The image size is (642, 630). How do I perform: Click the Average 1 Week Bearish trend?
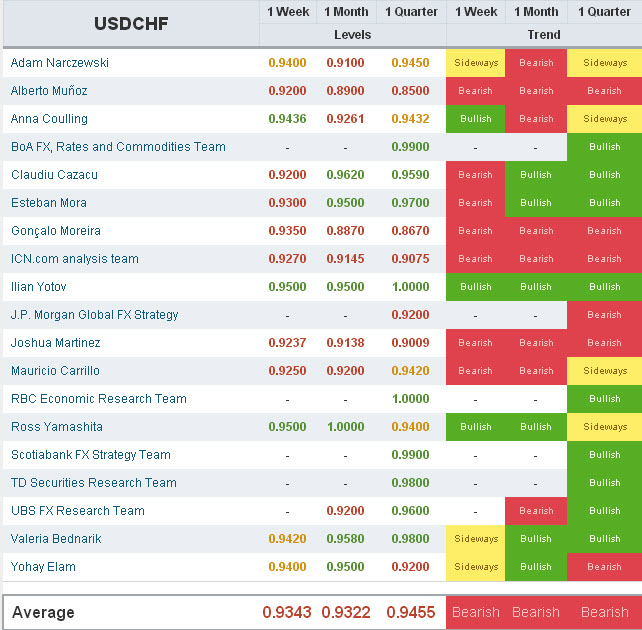click(476, 612)
